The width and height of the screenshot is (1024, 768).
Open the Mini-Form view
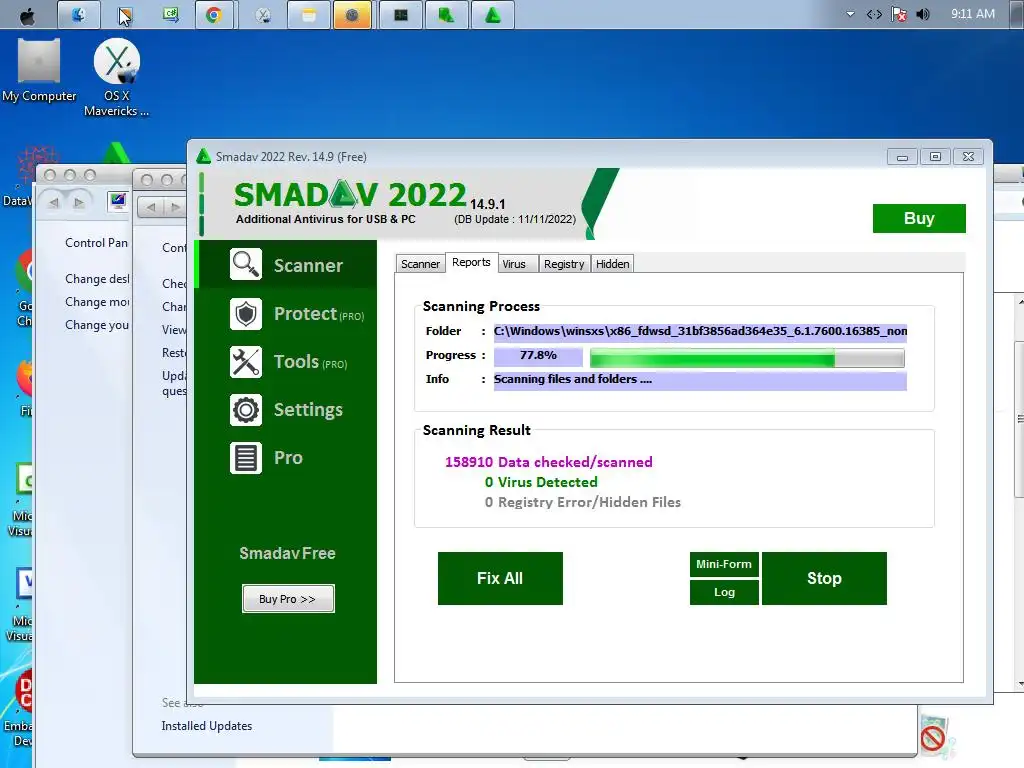pos(724,564)
